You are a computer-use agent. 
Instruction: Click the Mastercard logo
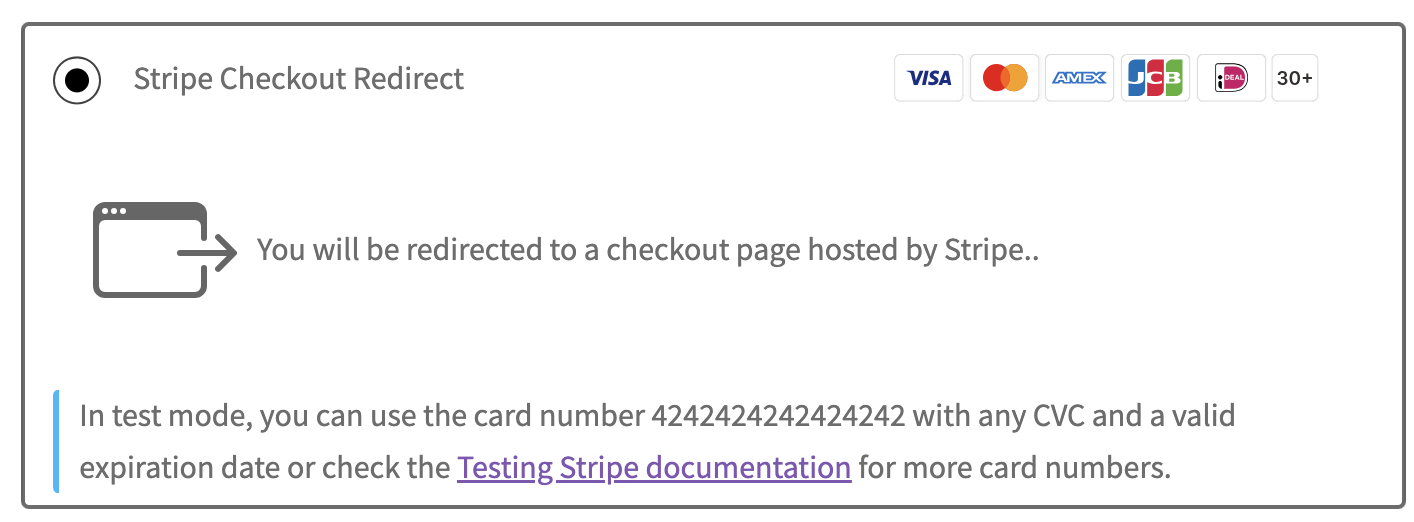1004,78
